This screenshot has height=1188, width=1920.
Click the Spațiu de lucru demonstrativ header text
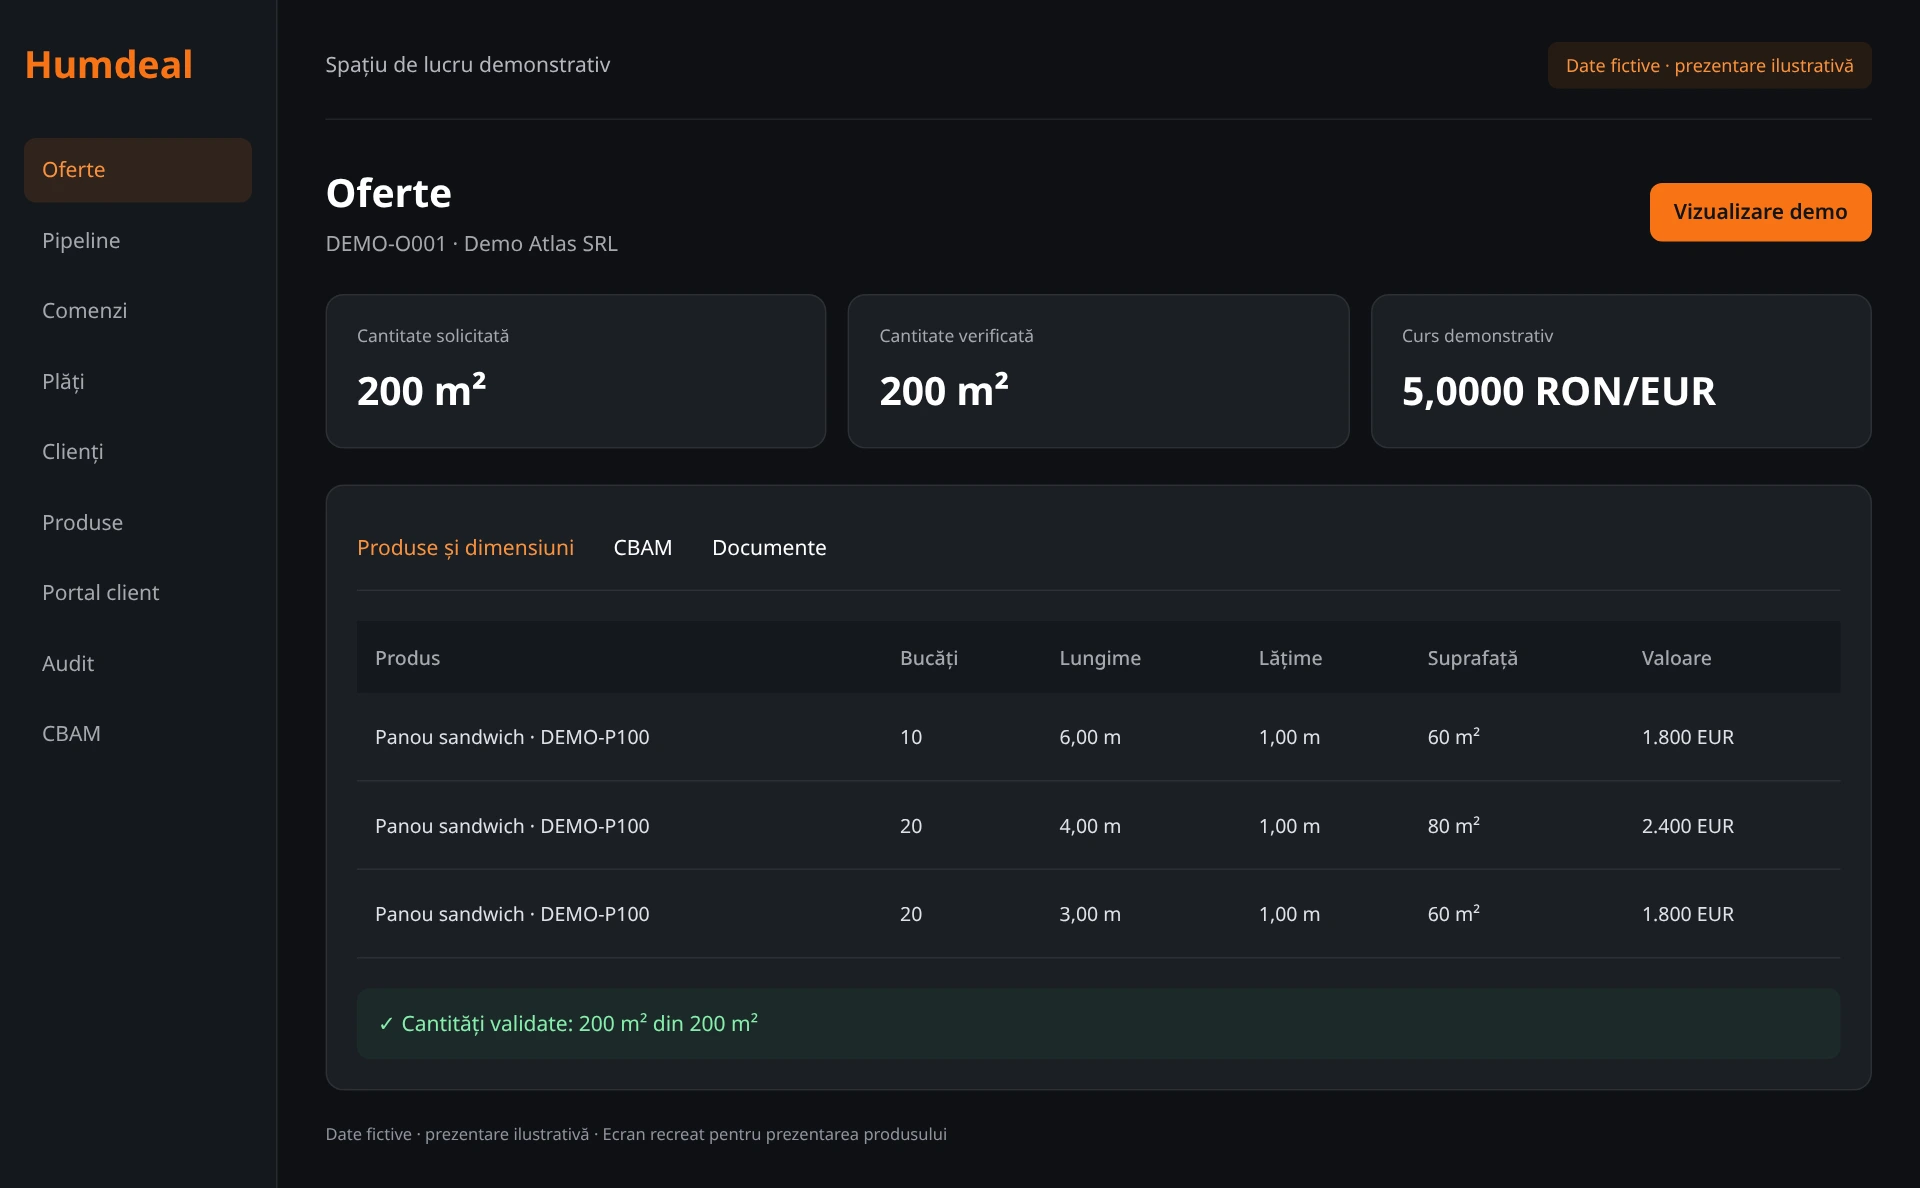pyautogui.click(x=468, y=65)
